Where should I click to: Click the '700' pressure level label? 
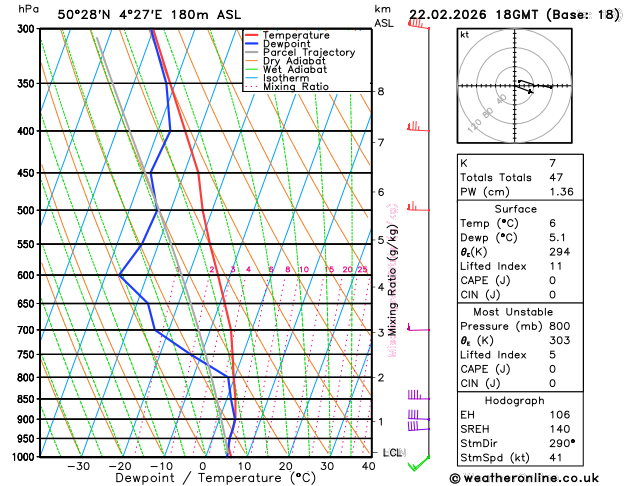tap(28, 330)
